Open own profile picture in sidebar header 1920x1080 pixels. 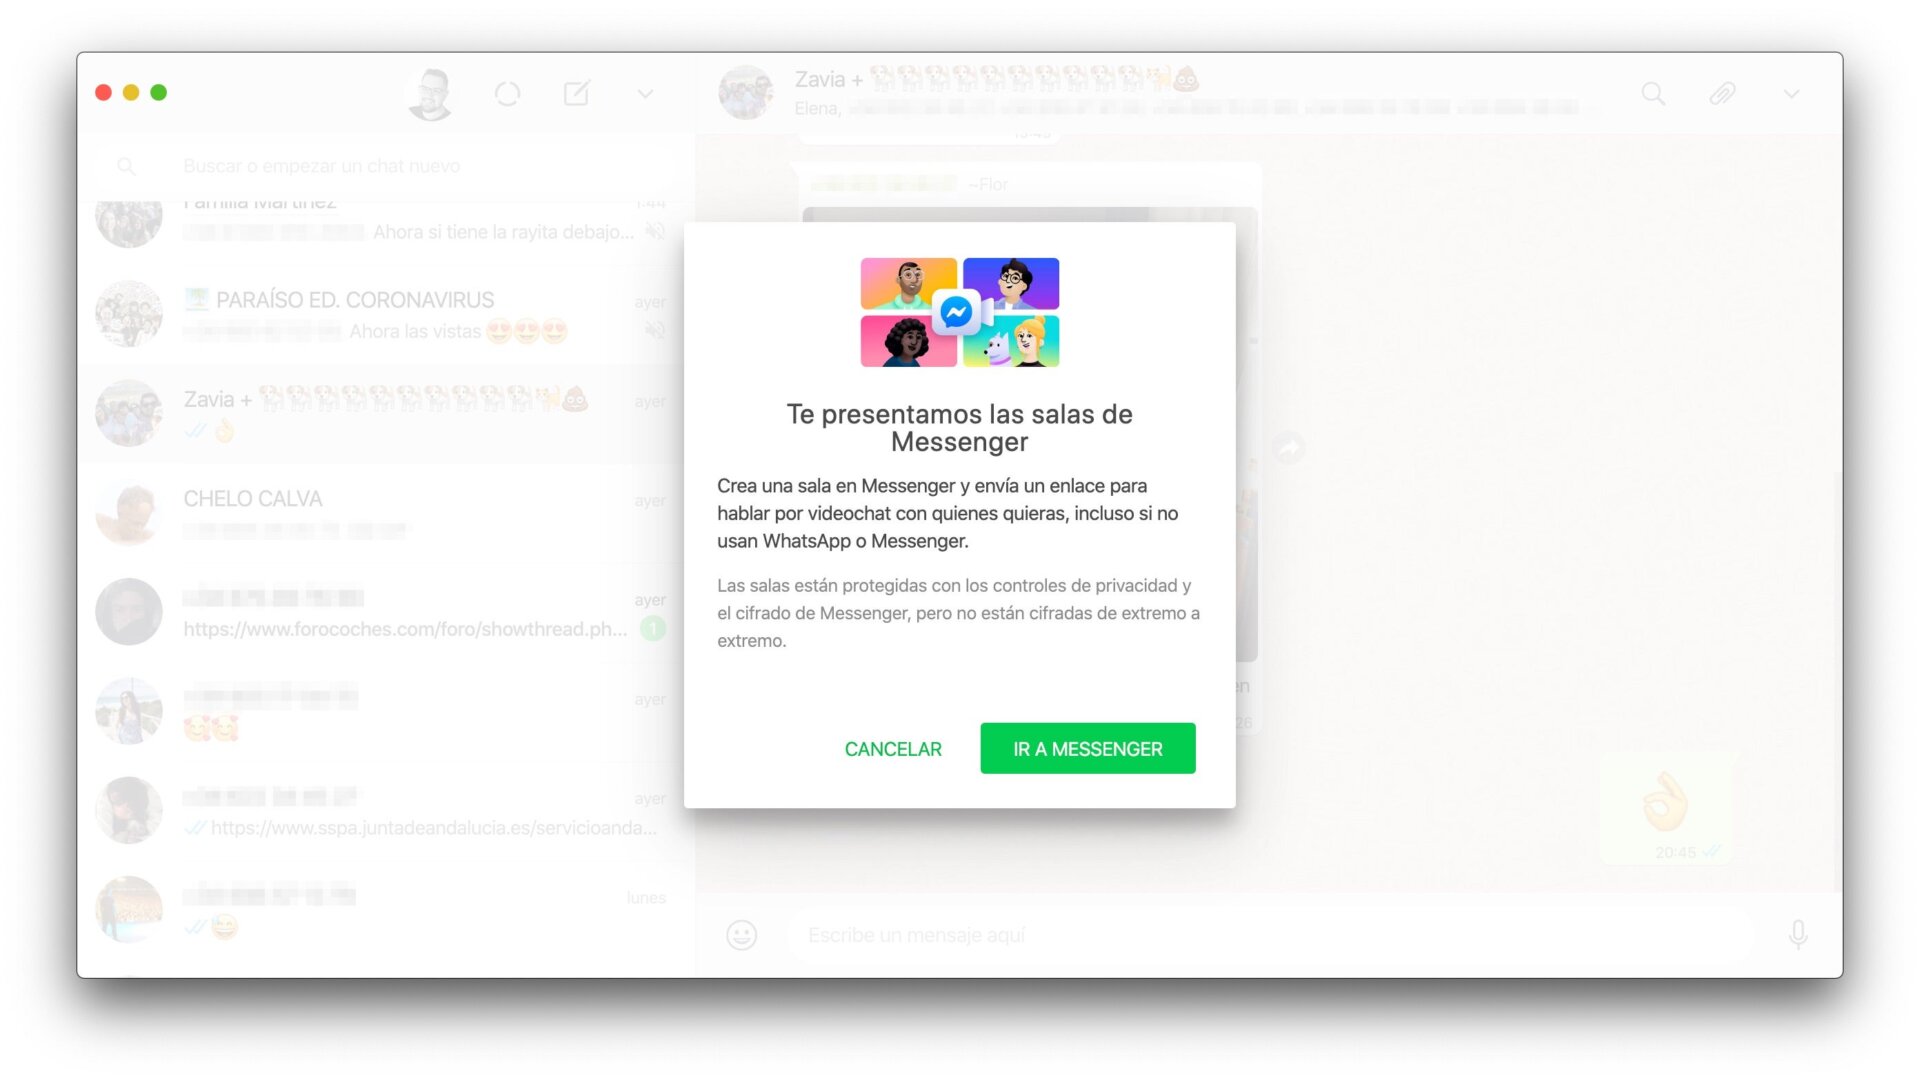click(431, 94)
